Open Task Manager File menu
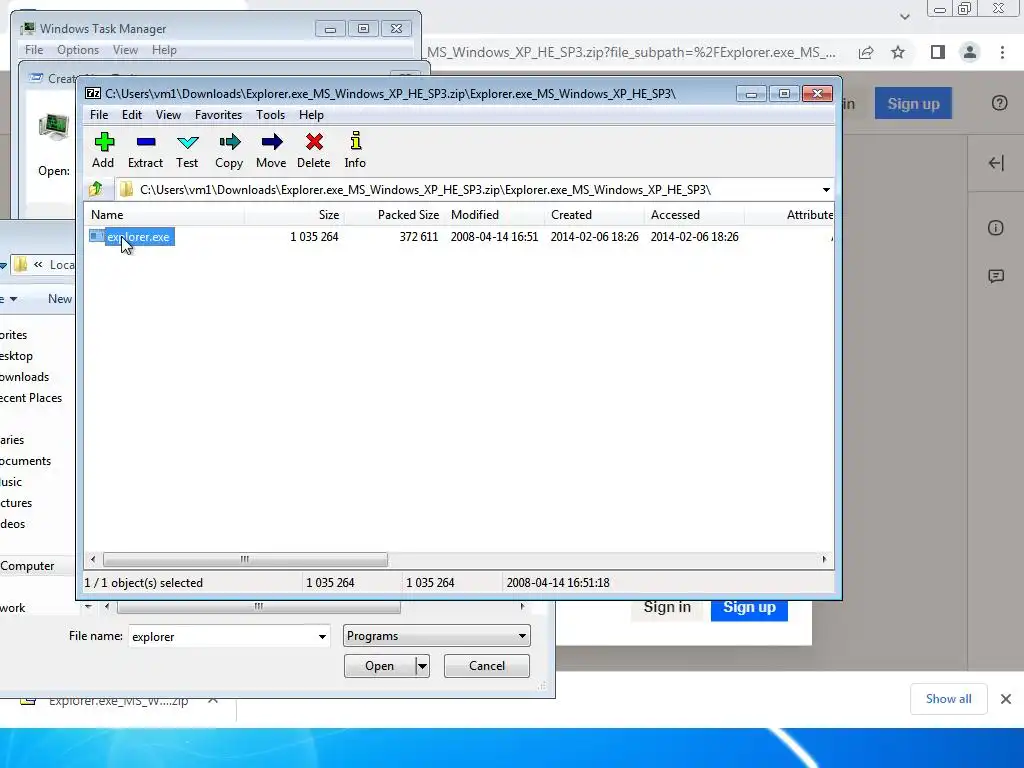Screen dimensions: 1024x768 point(34,50)
